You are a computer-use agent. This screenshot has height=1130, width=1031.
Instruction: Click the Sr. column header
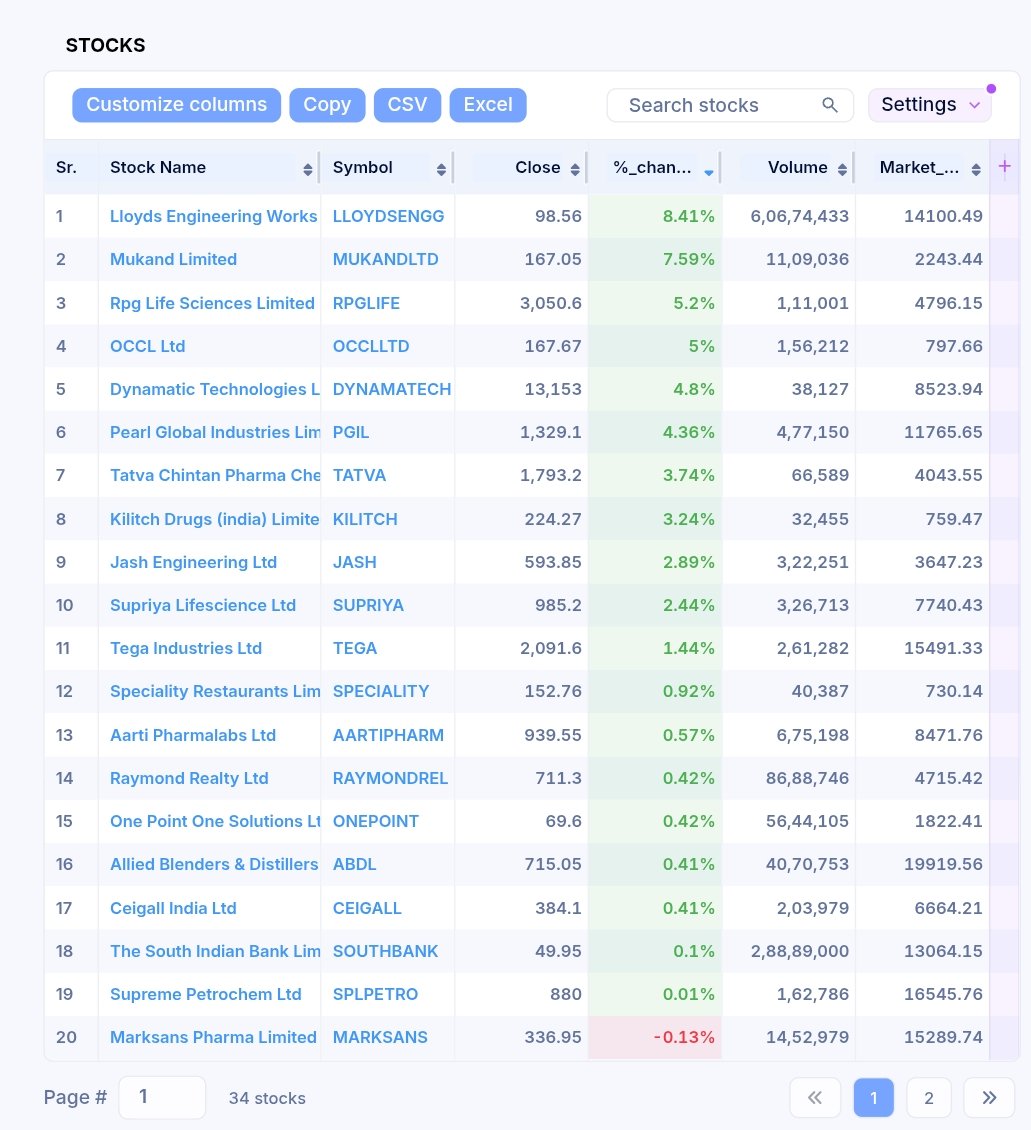(x=66, y=167)
